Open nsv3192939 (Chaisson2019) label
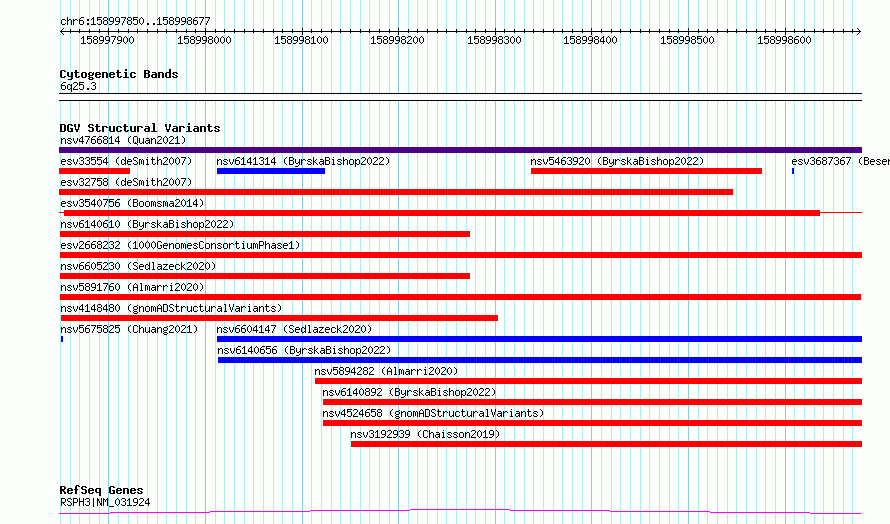This screenshot has height=524, width=890. (425, 434)
